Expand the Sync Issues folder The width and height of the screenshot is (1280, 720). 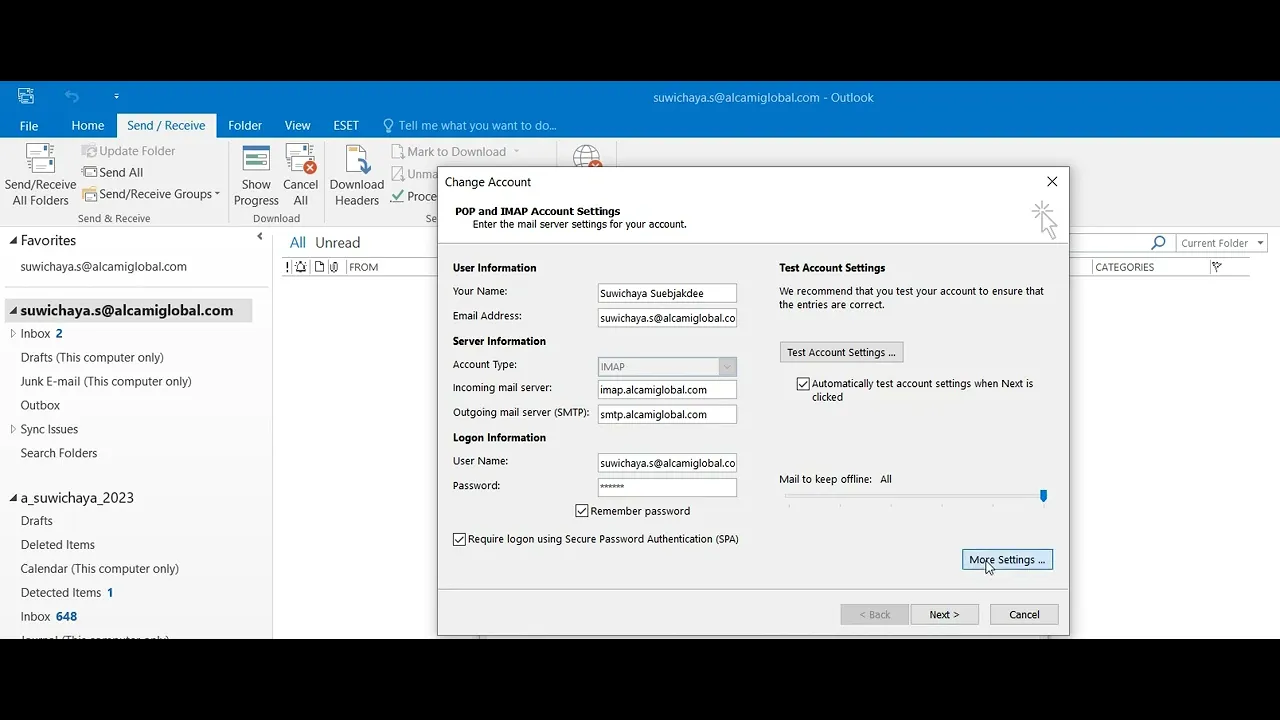13,430
